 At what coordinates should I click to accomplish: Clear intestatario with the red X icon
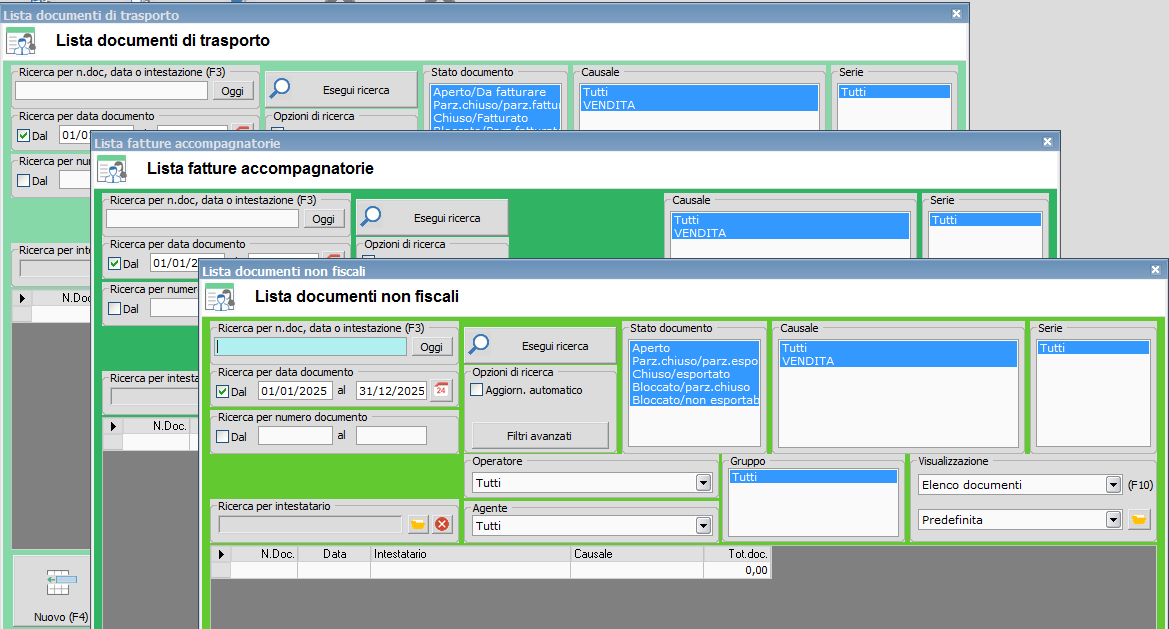[442, 524]
